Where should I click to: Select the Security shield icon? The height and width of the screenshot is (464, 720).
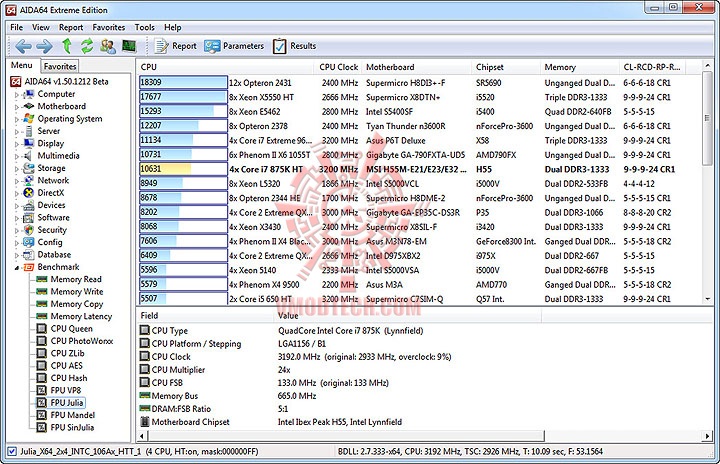click(29, 230)
